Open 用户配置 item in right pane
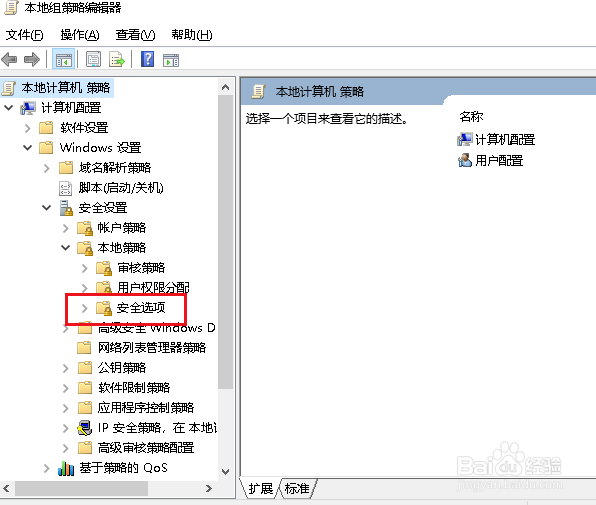This screenshot has height=505, width=596. pyautogui.click(x=490, y=161)
